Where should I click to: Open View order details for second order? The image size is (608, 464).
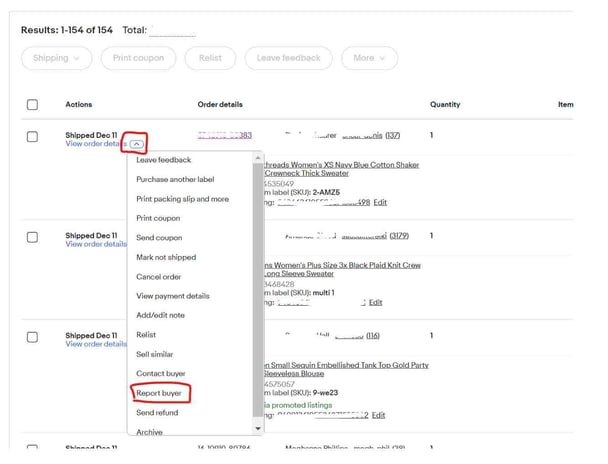tap(96, 244)
